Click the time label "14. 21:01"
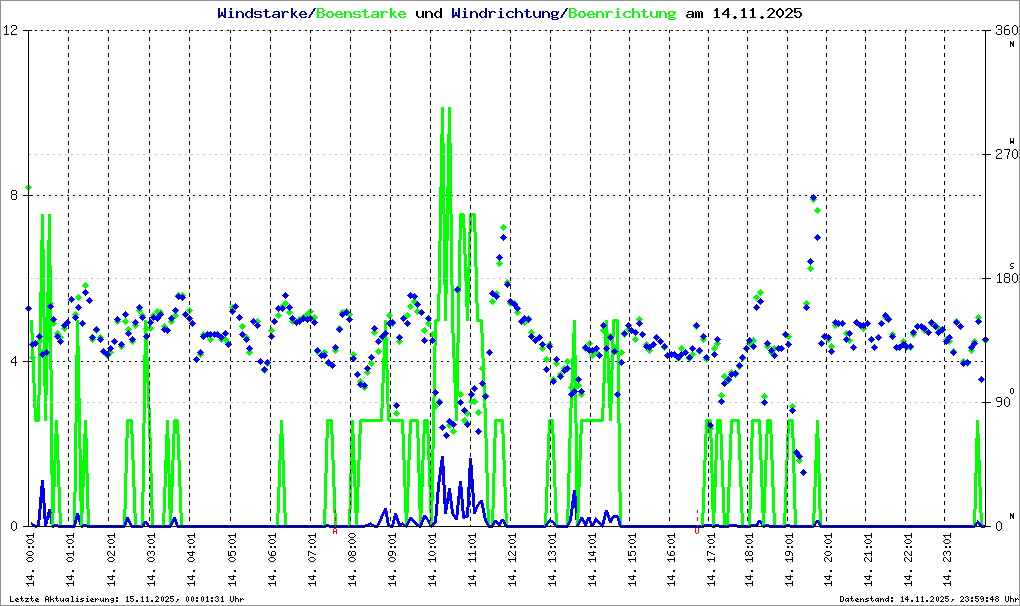The width and height of the screenshot is (1020, 606). tap(870, 559)
